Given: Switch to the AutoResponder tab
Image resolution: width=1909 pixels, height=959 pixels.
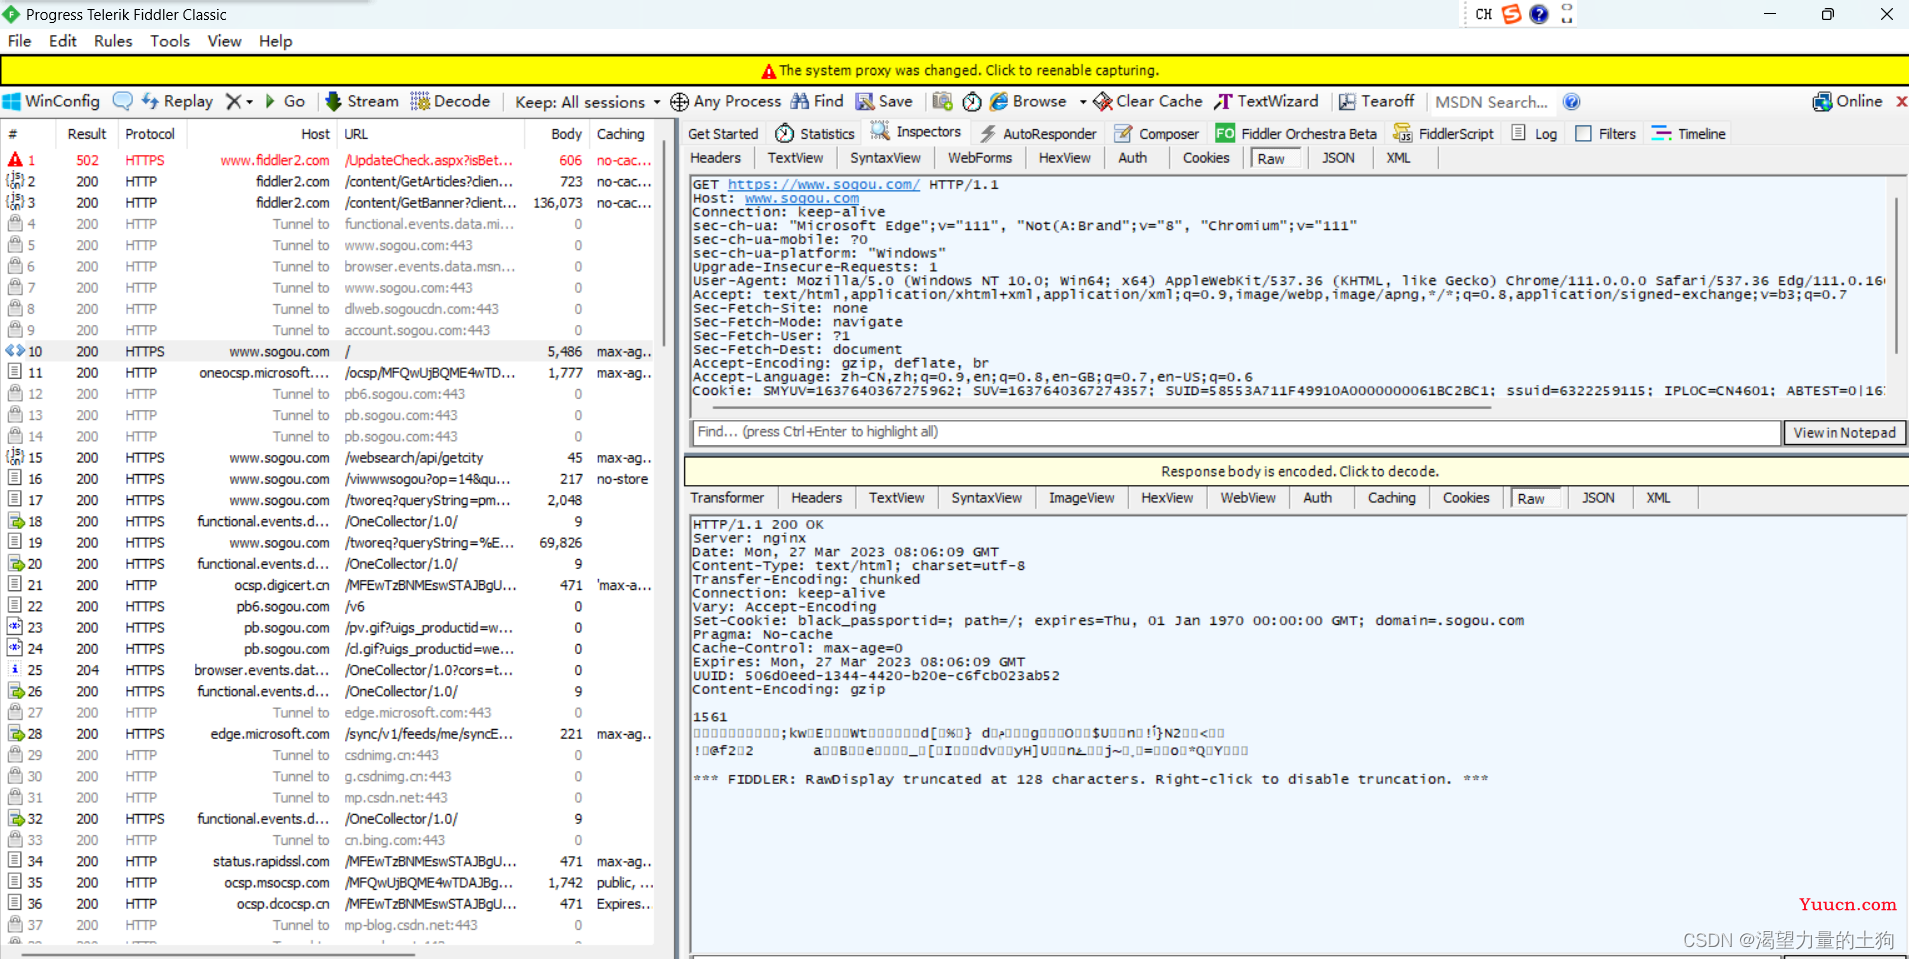Looking at the screenshot, I should (1037, 133).
